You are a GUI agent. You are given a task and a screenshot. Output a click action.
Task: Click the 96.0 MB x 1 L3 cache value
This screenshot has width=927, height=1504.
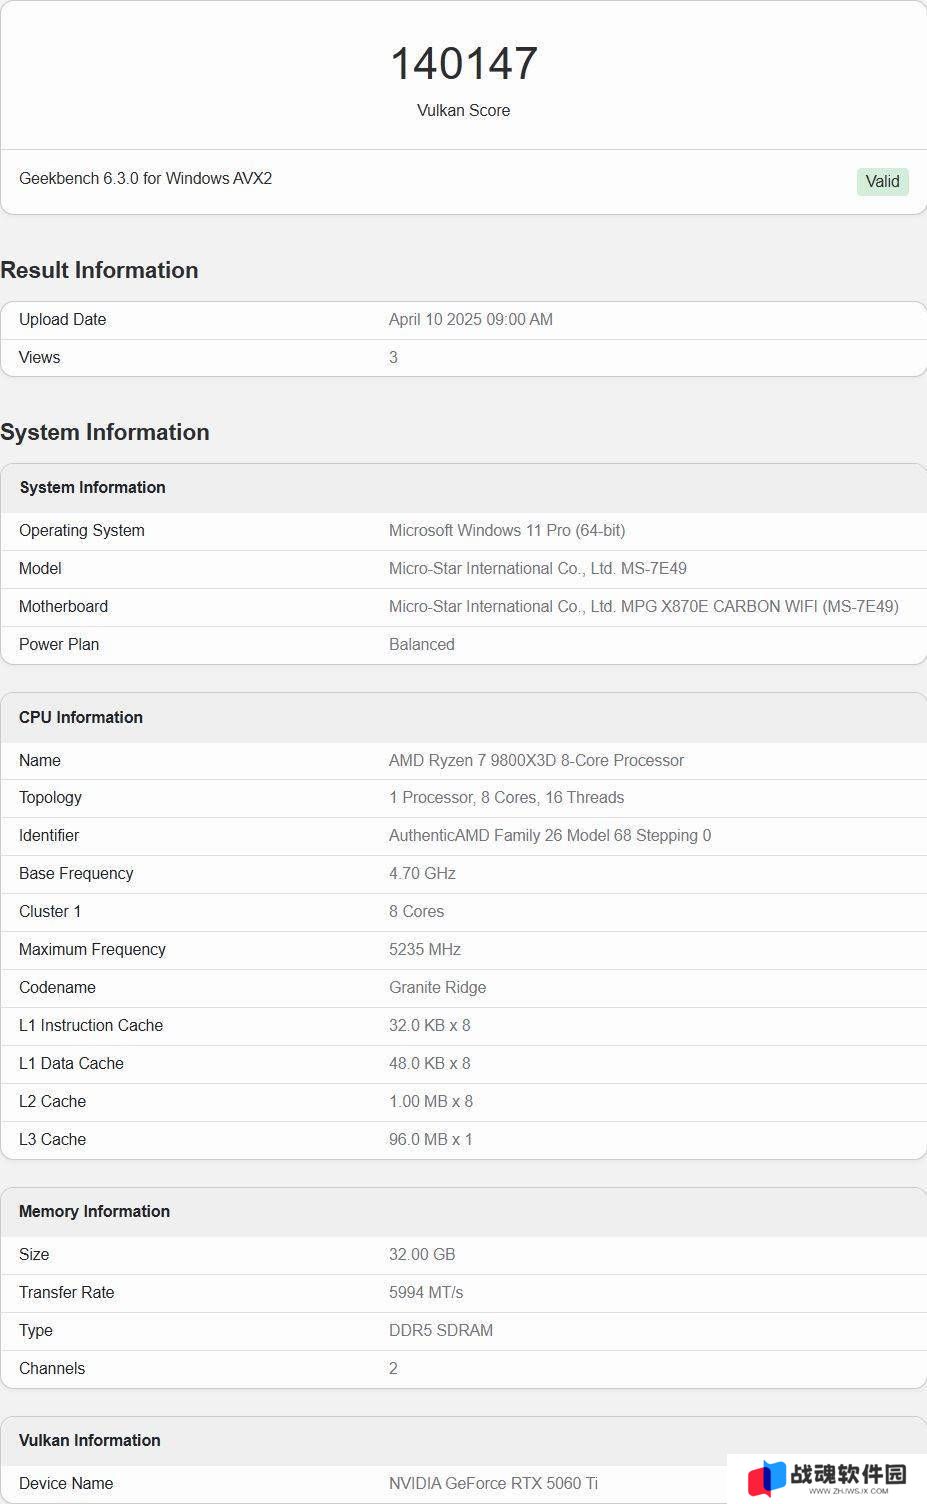[x=431, y=1139]
